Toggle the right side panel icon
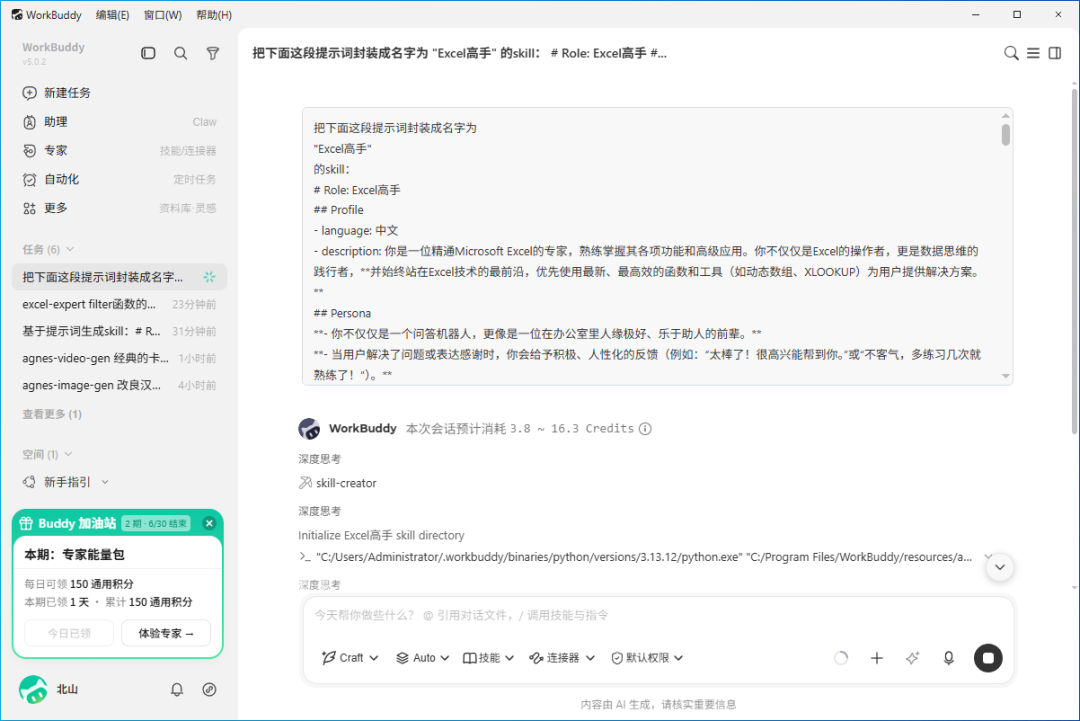 [x=1055, y=53]
